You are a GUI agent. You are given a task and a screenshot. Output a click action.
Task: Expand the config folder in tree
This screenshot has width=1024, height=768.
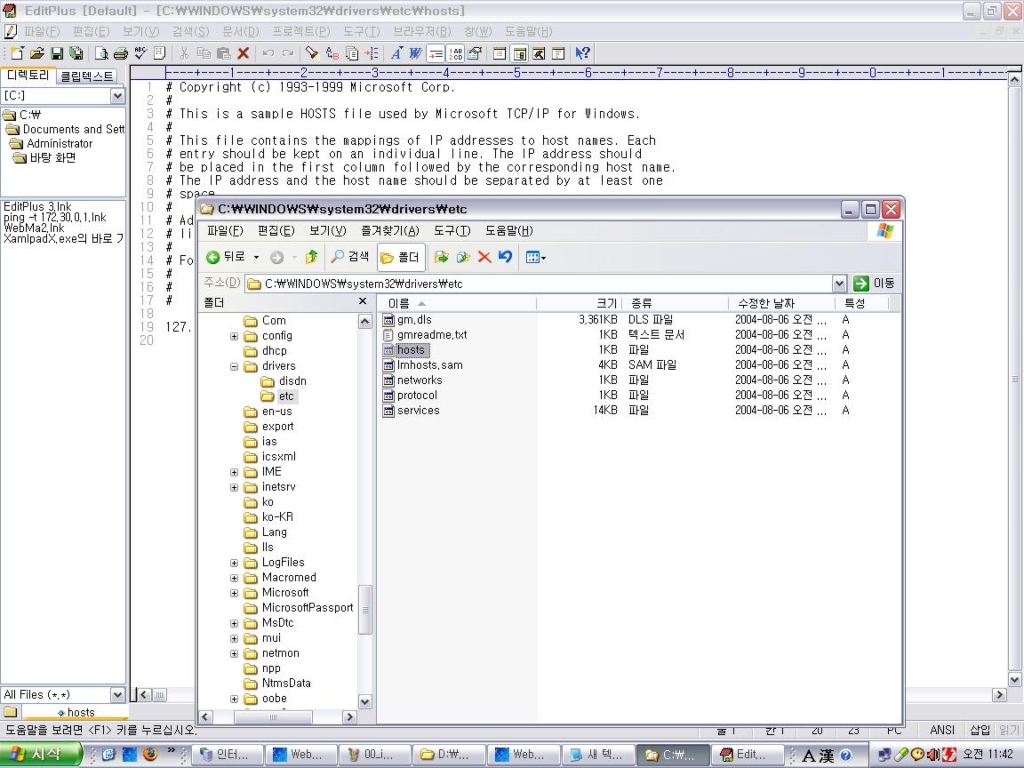pos(234,336)
